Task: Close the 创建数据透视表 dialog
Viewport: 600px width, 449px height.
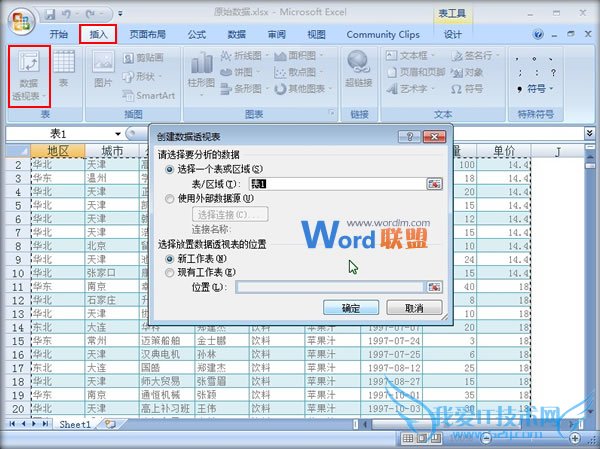Action: click(434, 137)
